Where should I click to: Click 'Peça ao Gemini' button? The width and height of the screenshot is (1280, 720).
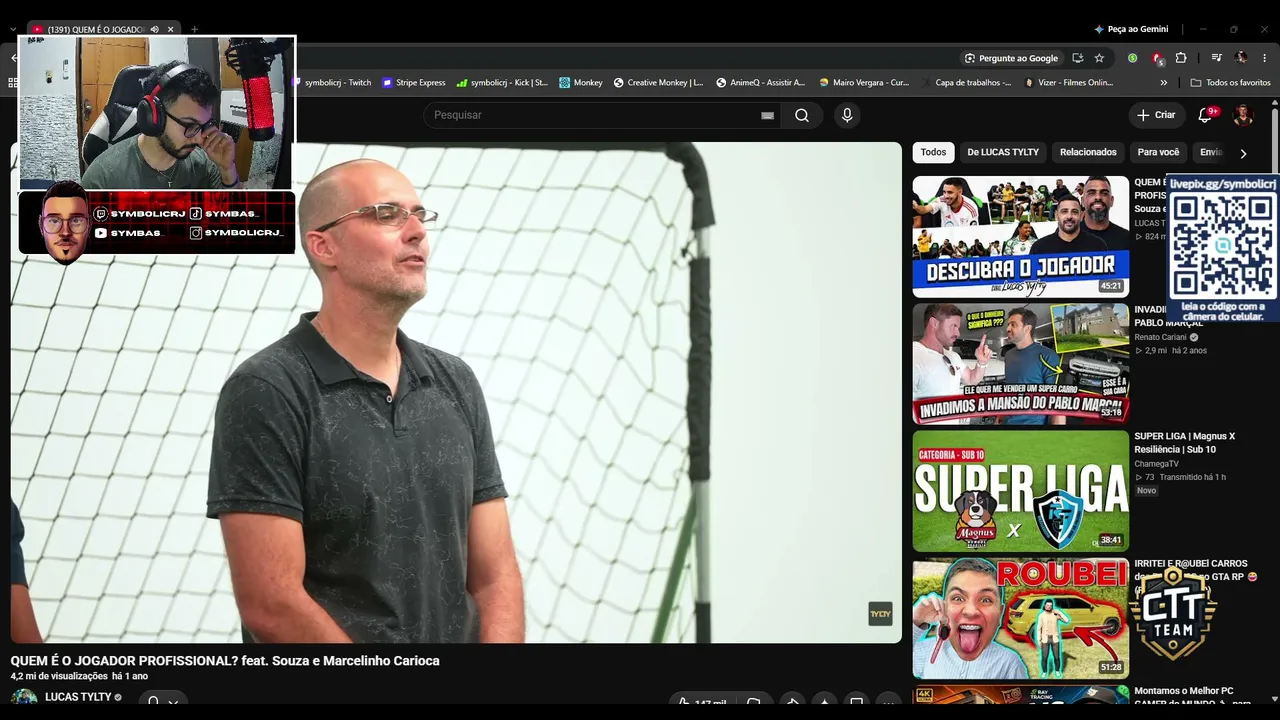coord(1131,30)
